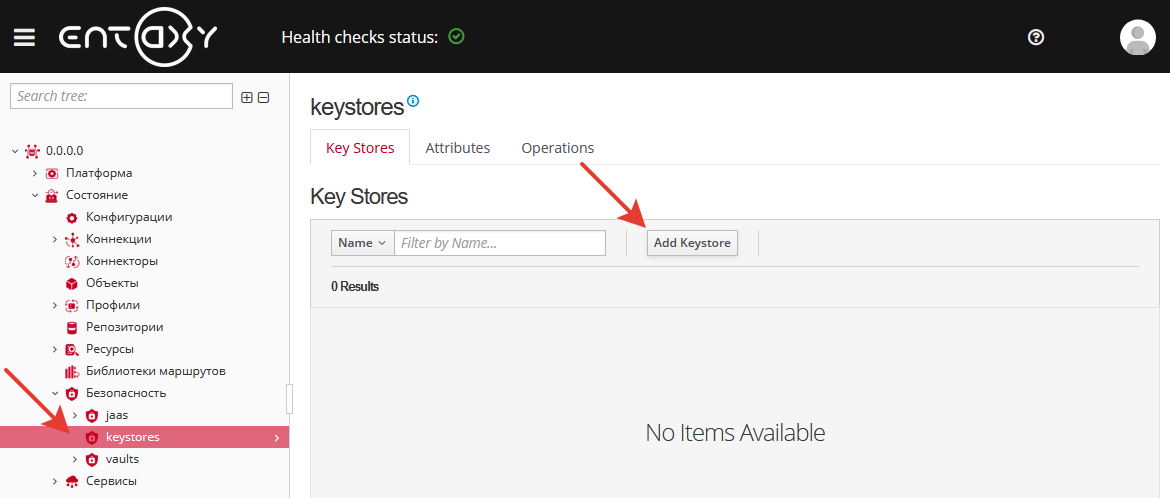
Task: Click the collapse all tree icon
Action: point(263,97)
